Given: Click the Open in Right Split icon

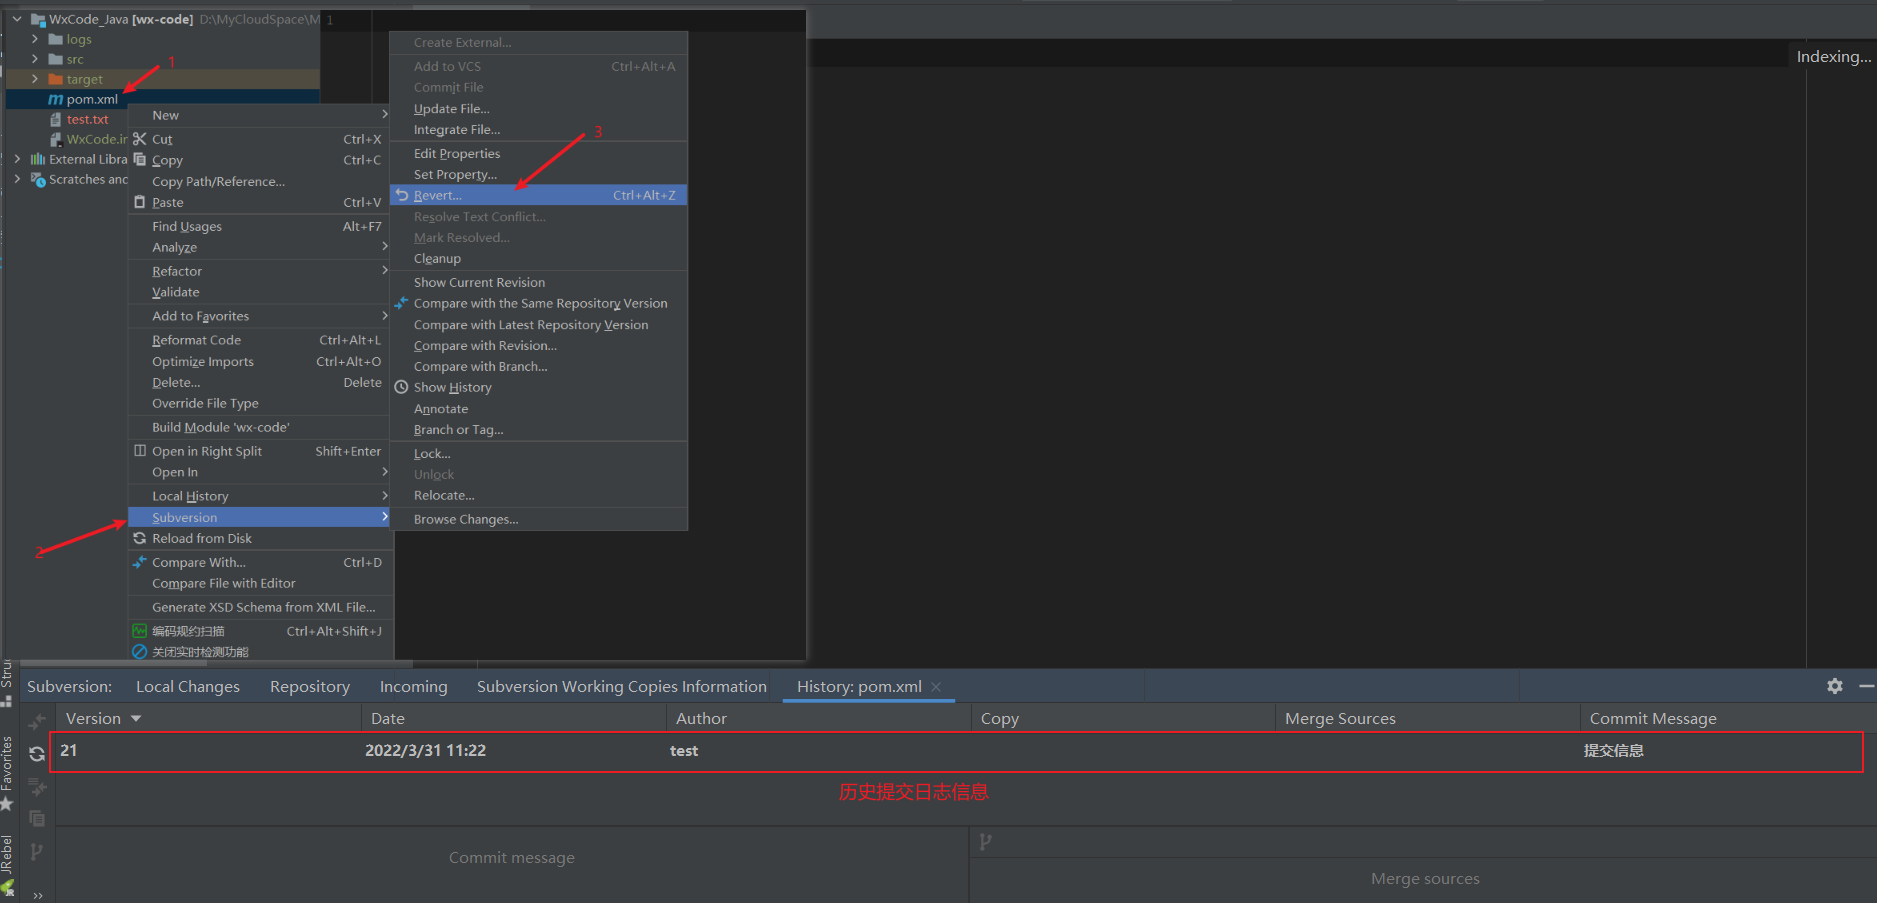Looking at the screenshot, I should click(140, 451).
